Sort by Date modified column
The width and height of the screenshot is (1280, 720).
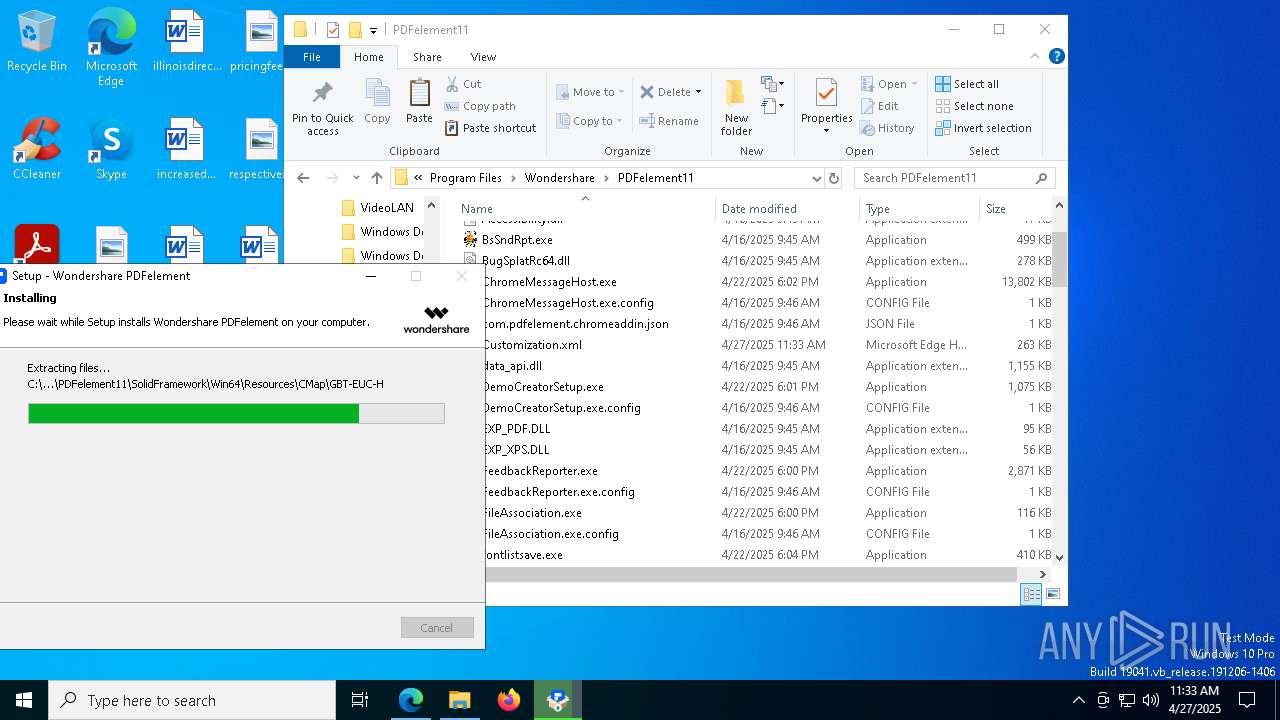[787, 209]
